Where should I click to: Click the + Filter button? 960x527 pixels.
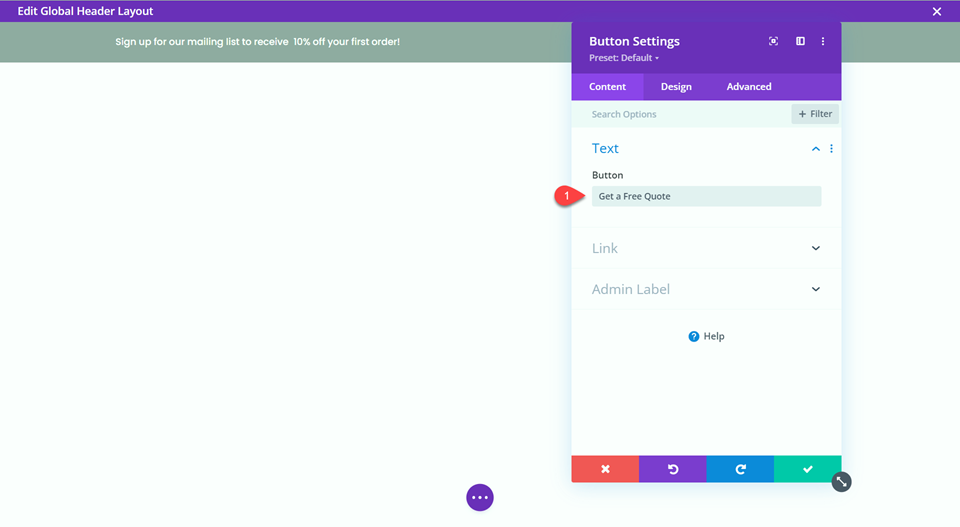815,114
